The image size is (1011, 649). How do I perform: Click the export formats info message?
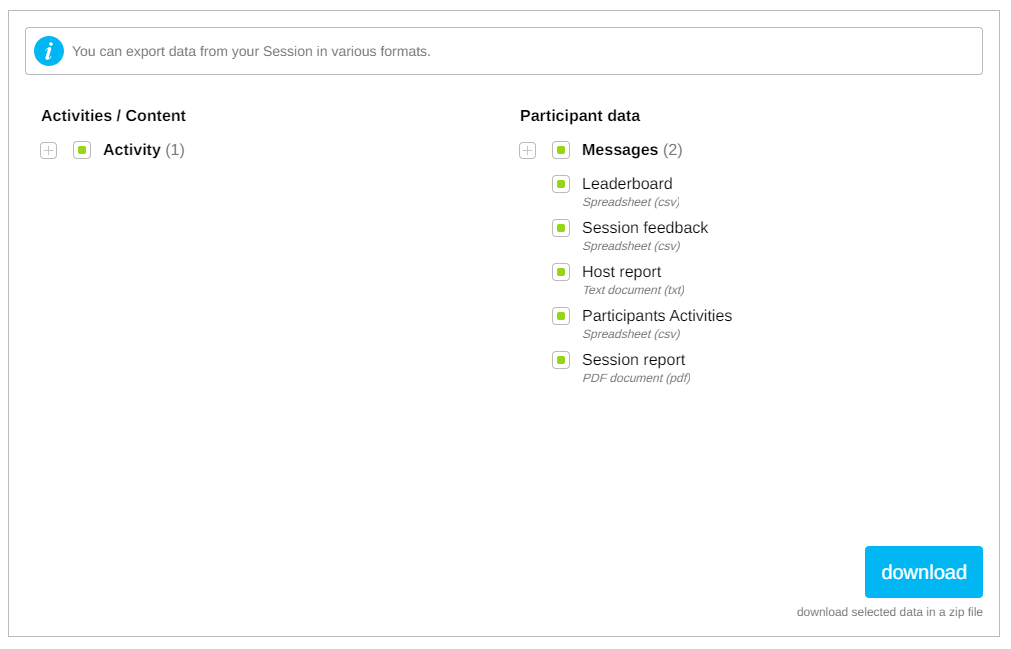pyautogui.click(x=251, y=51)
